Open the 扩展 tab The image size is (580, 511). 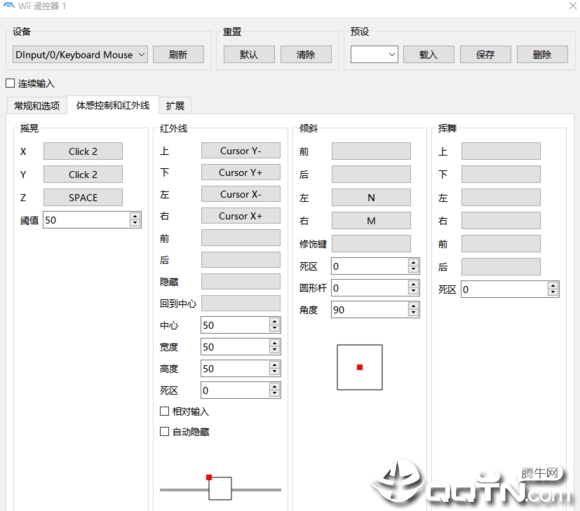pos(175,106)
